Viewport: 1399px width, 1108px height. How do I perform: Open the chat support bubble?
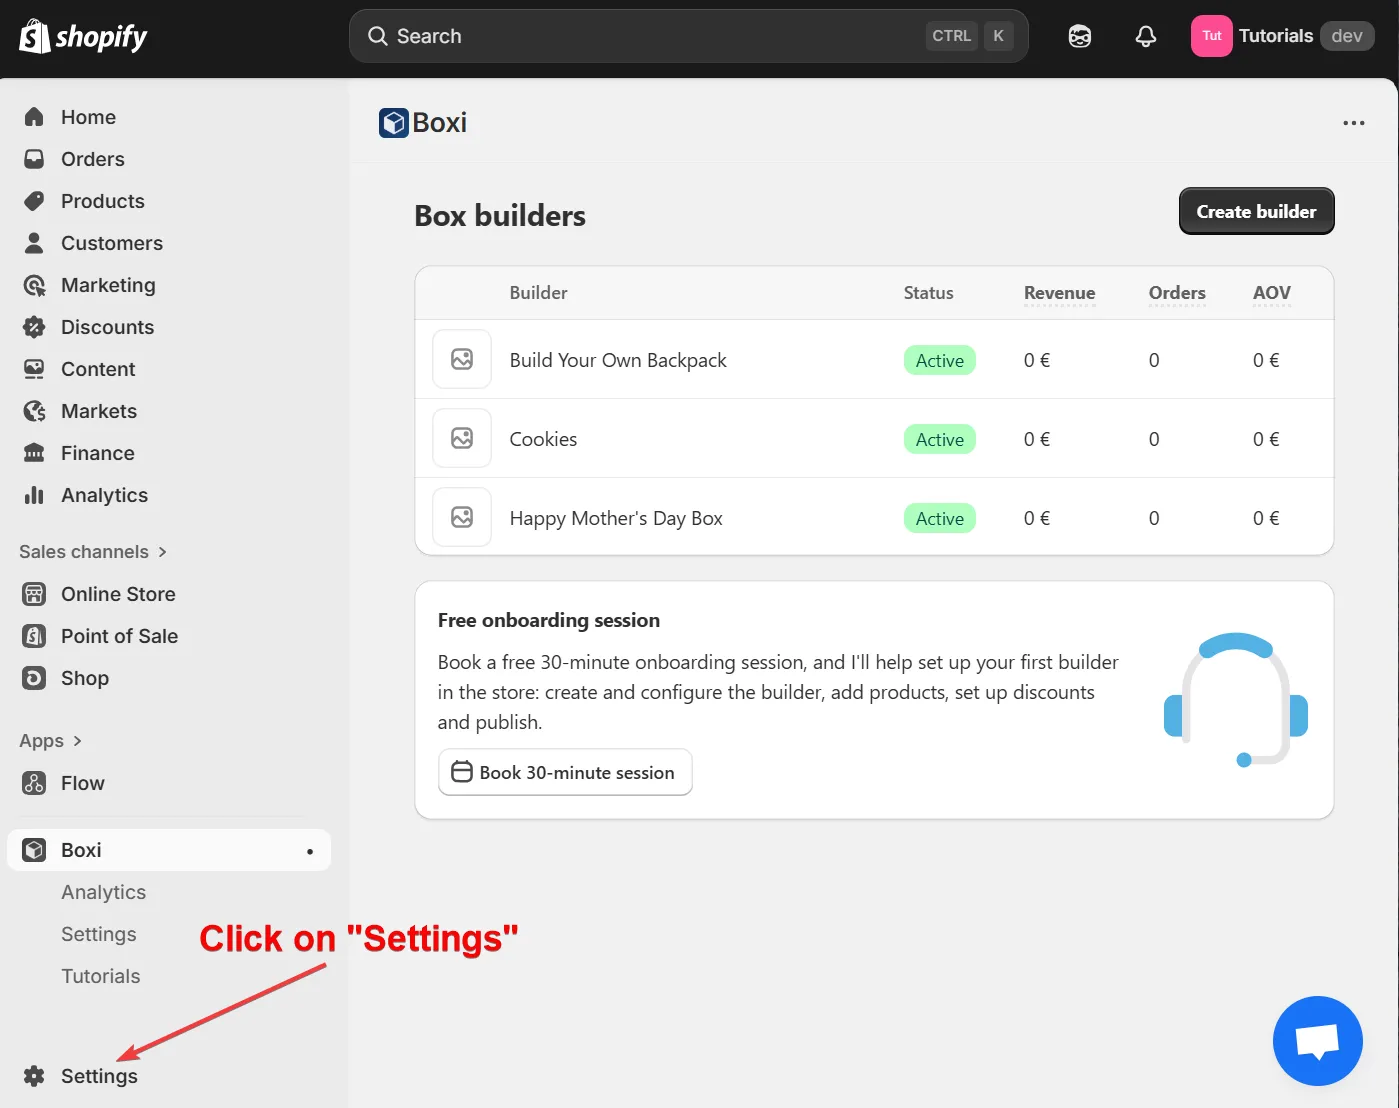point(1317,1040)
